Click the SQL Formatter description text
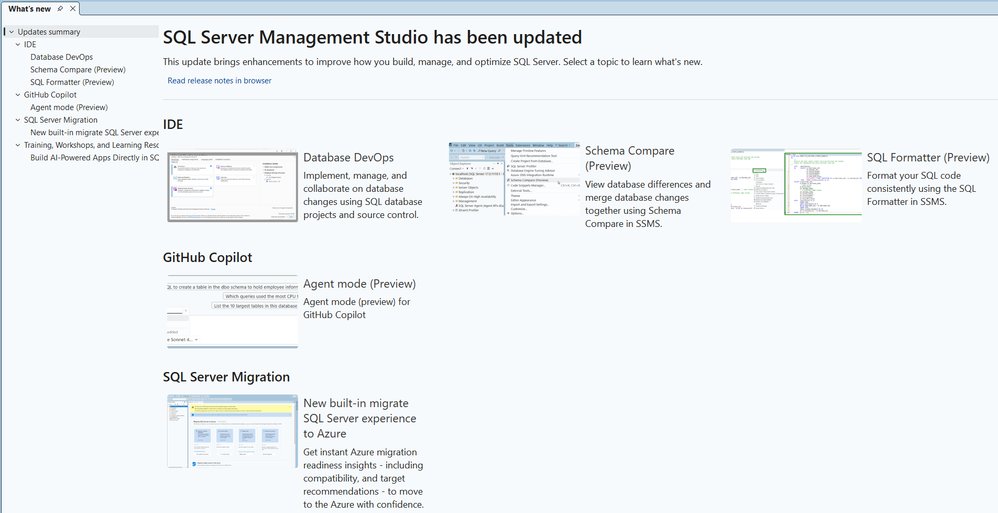 click(922, 188)
